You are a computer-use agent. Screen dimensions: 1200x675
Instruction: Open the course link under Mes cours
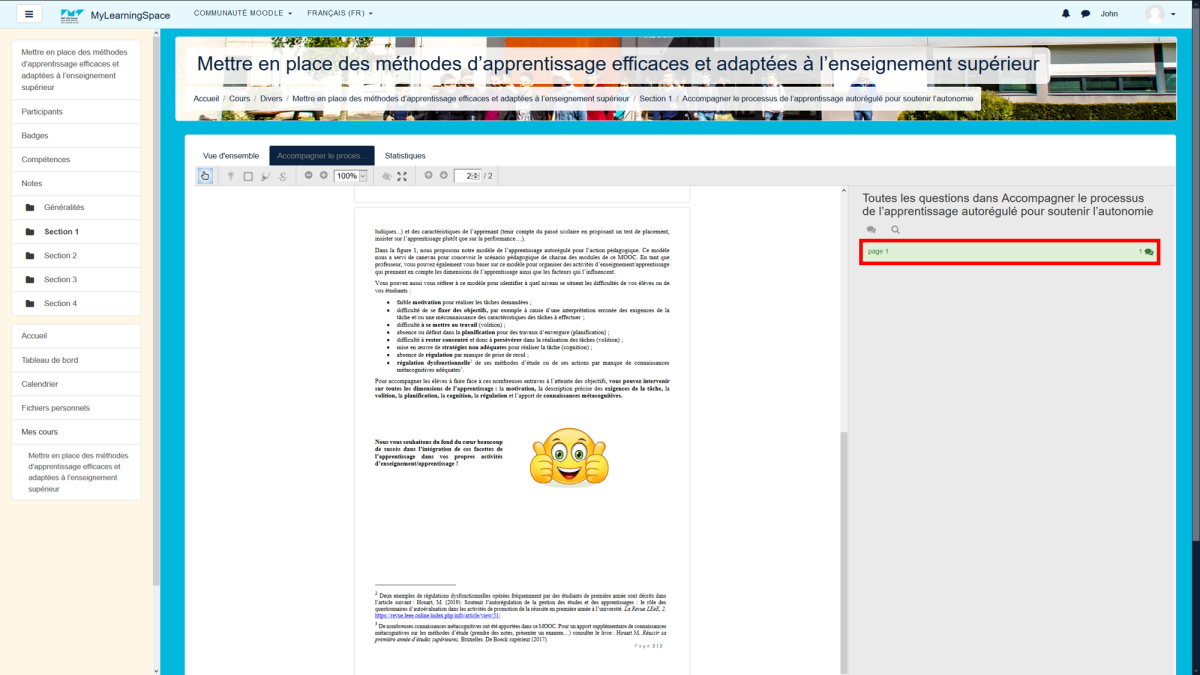click(78, 472)
